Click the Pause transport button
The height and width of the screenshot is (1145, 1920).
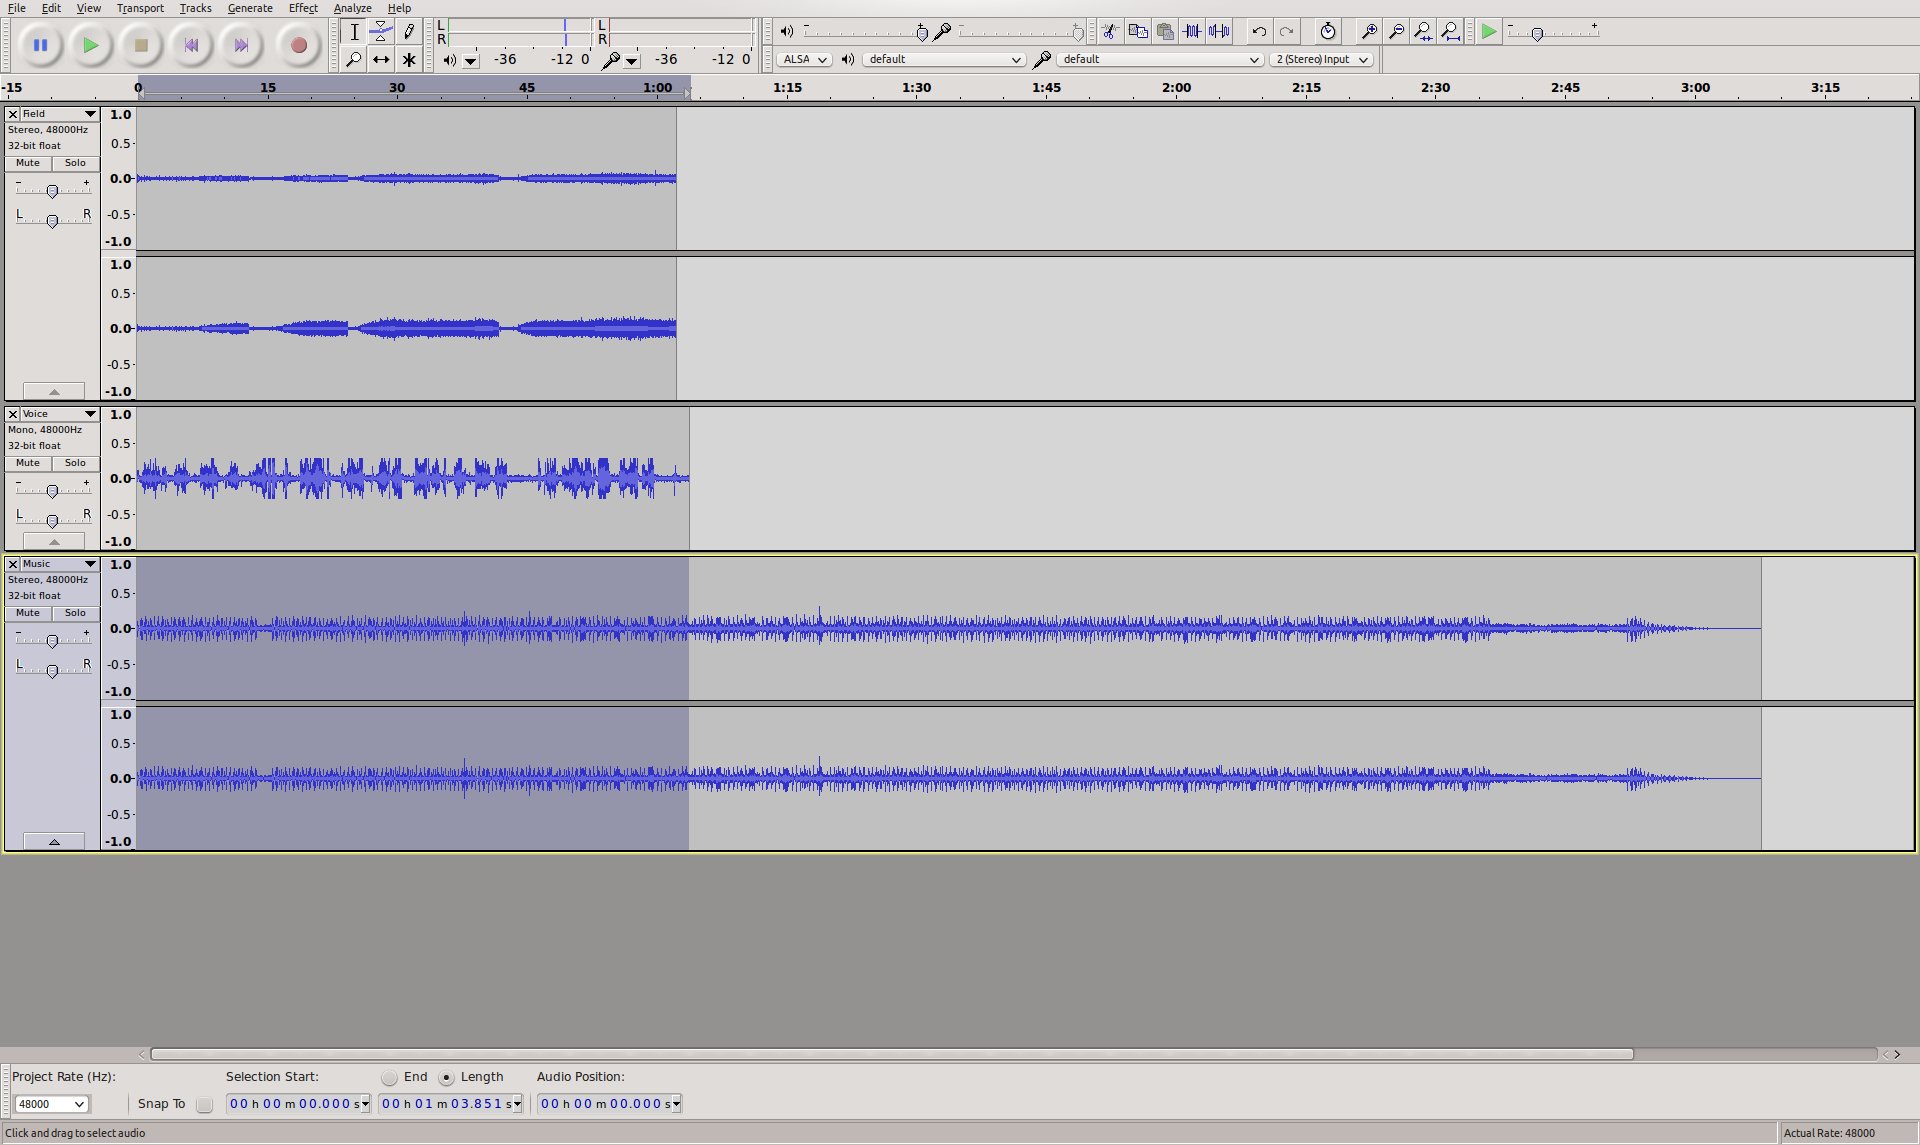tap(40, 45)
